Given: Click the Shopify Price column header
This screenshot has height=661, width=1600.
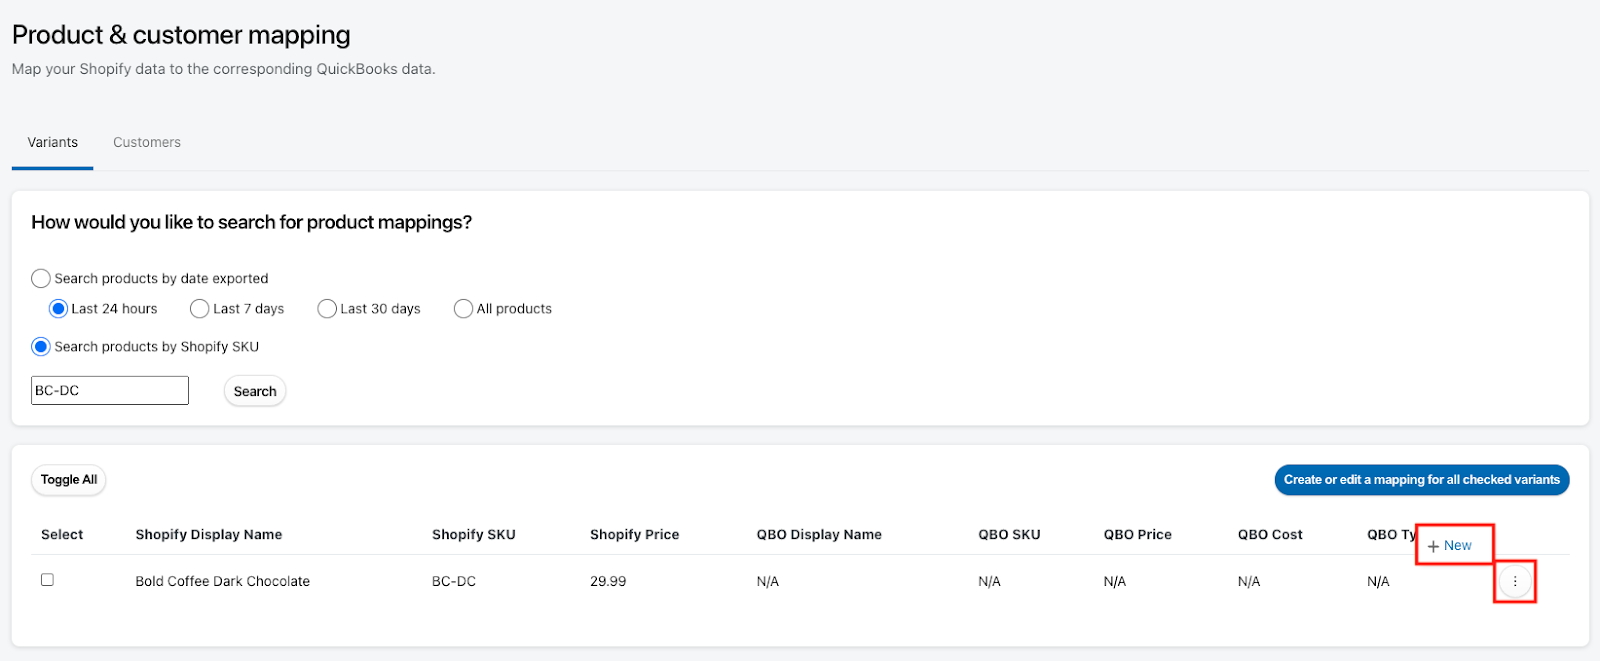Looking at the screenshot, I should pos(635,535).
